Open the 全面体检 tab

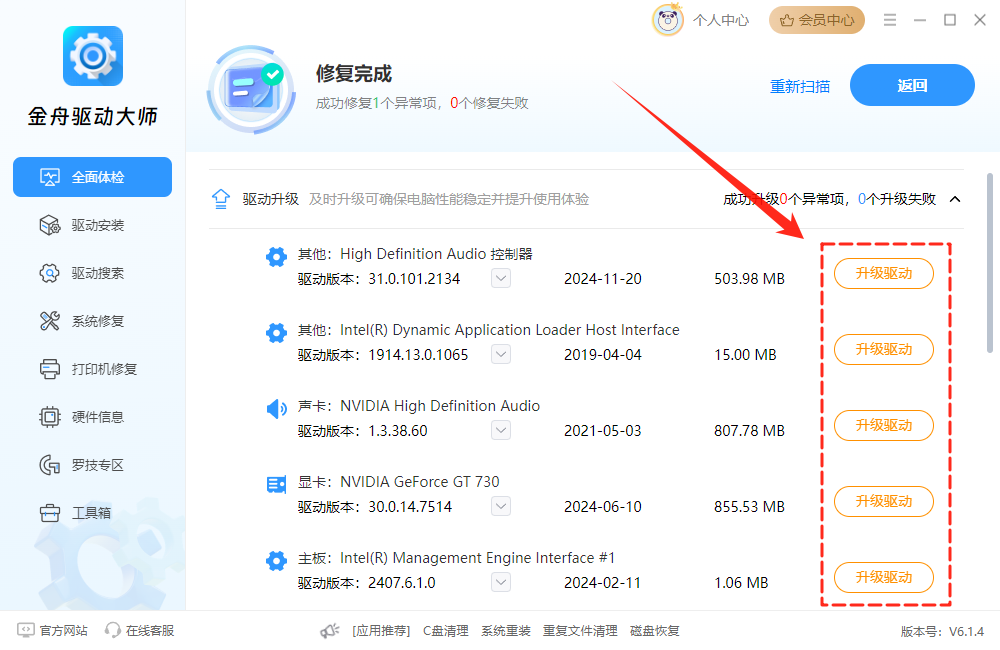click(x=92, y=177)
